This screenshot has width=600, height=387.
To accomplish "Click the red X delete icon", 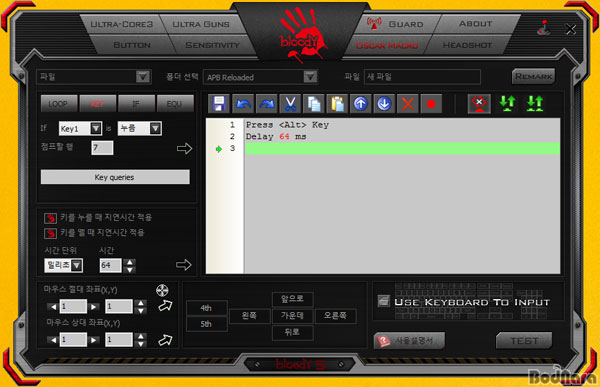I will click(408, 104).
